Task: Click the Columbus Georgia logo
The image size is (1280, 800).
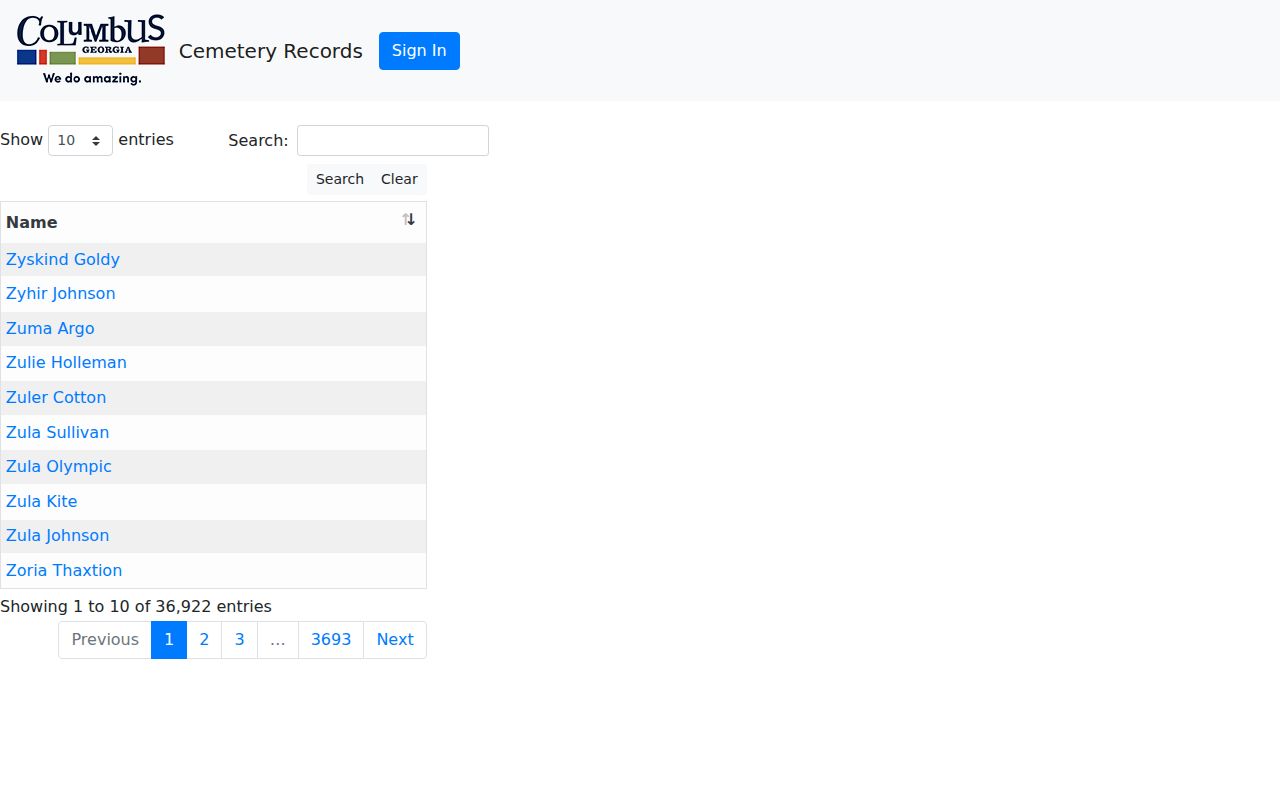Action: [91, 50]
